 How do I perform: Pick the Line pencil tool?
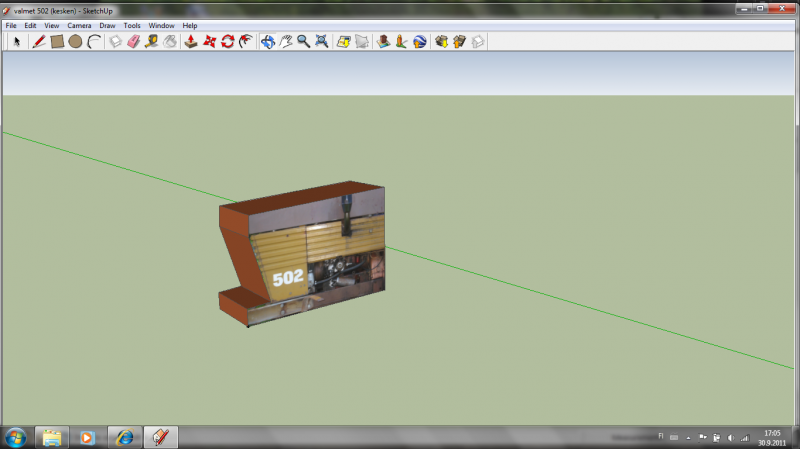(x=39, y=41)
